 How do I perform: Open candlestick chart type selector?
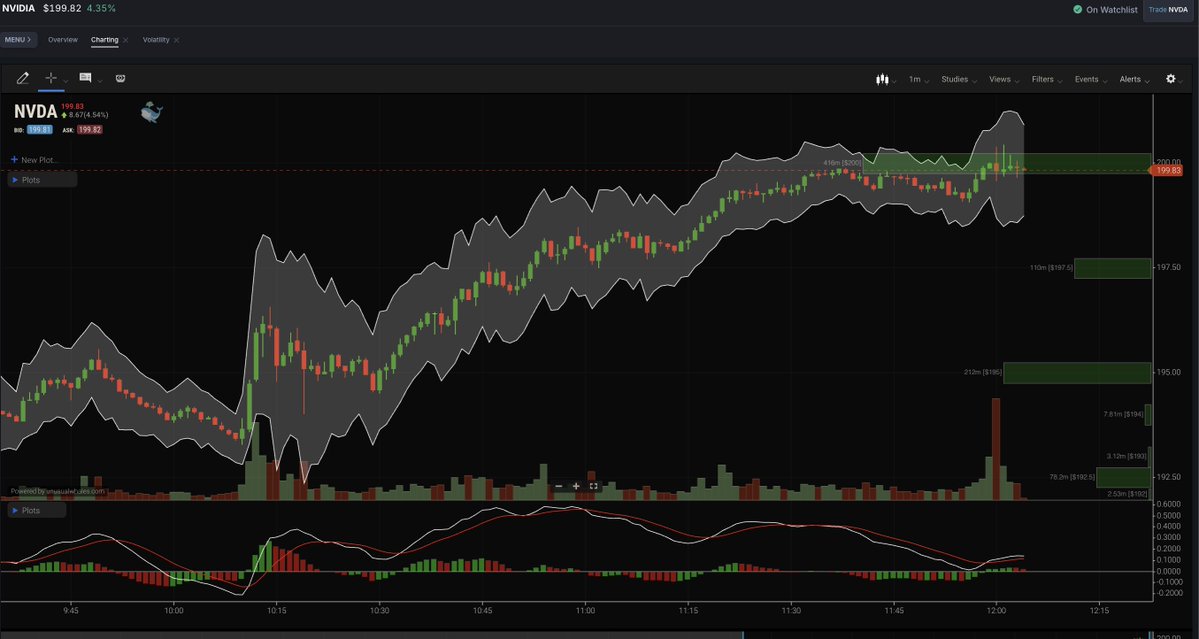(882, 79)
